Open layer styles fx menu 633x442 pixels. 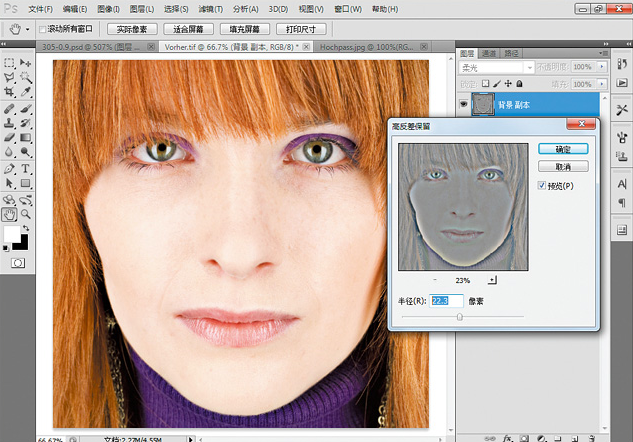(x=507, y=438)
